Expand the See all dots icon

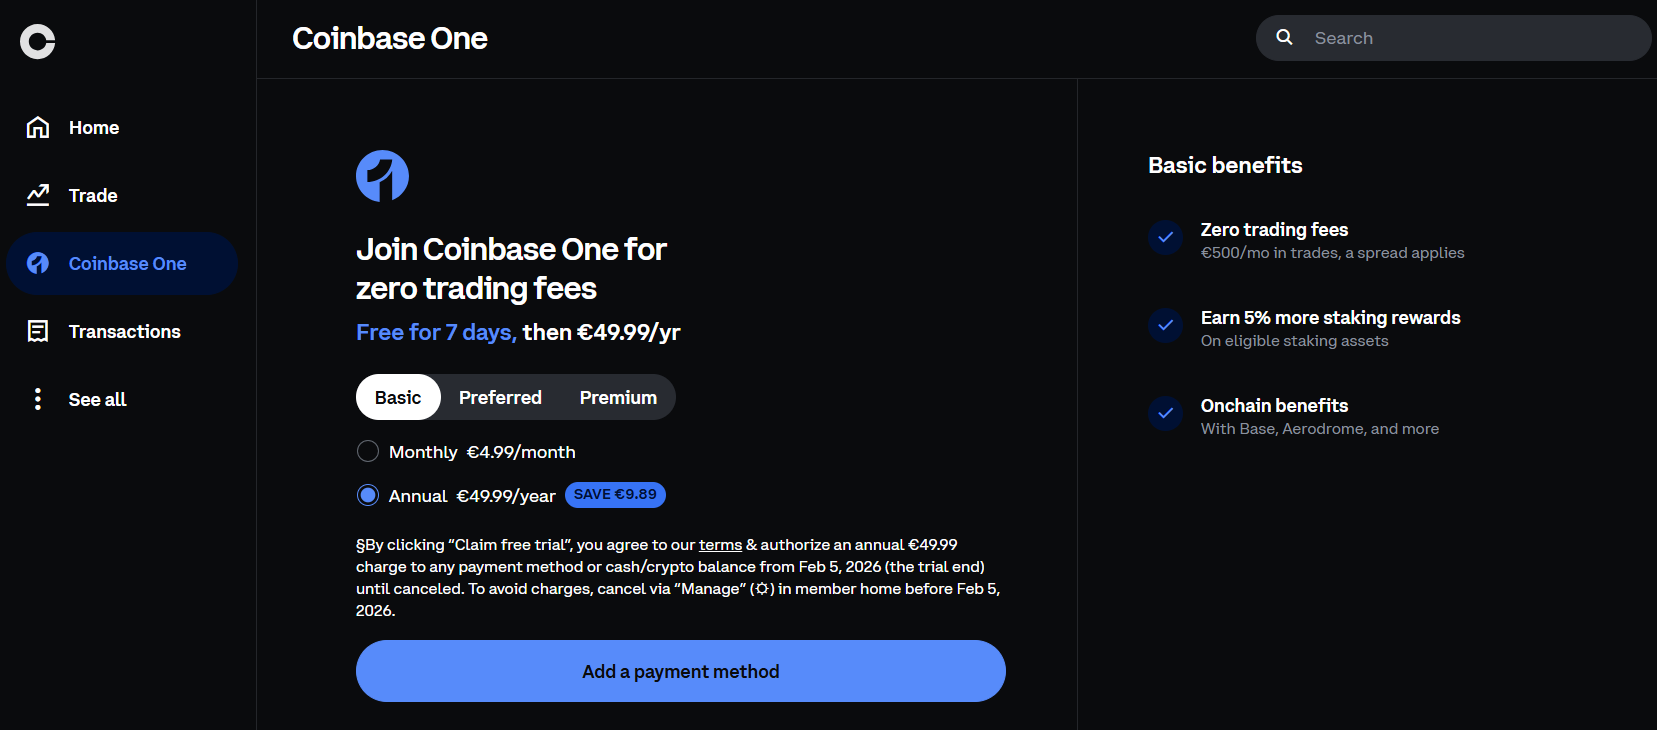point(38,399)
